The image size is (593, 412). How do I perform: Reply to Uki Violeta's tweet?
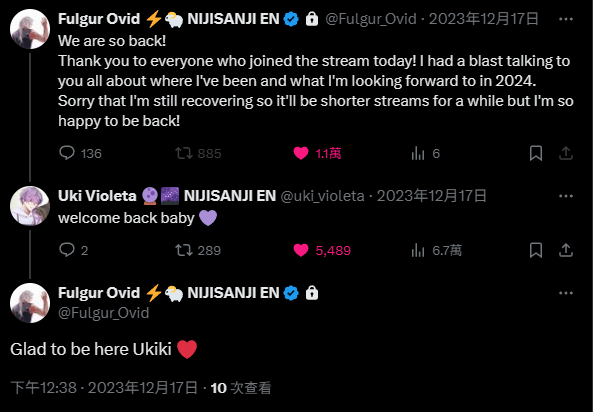click(x=74, y=250)
